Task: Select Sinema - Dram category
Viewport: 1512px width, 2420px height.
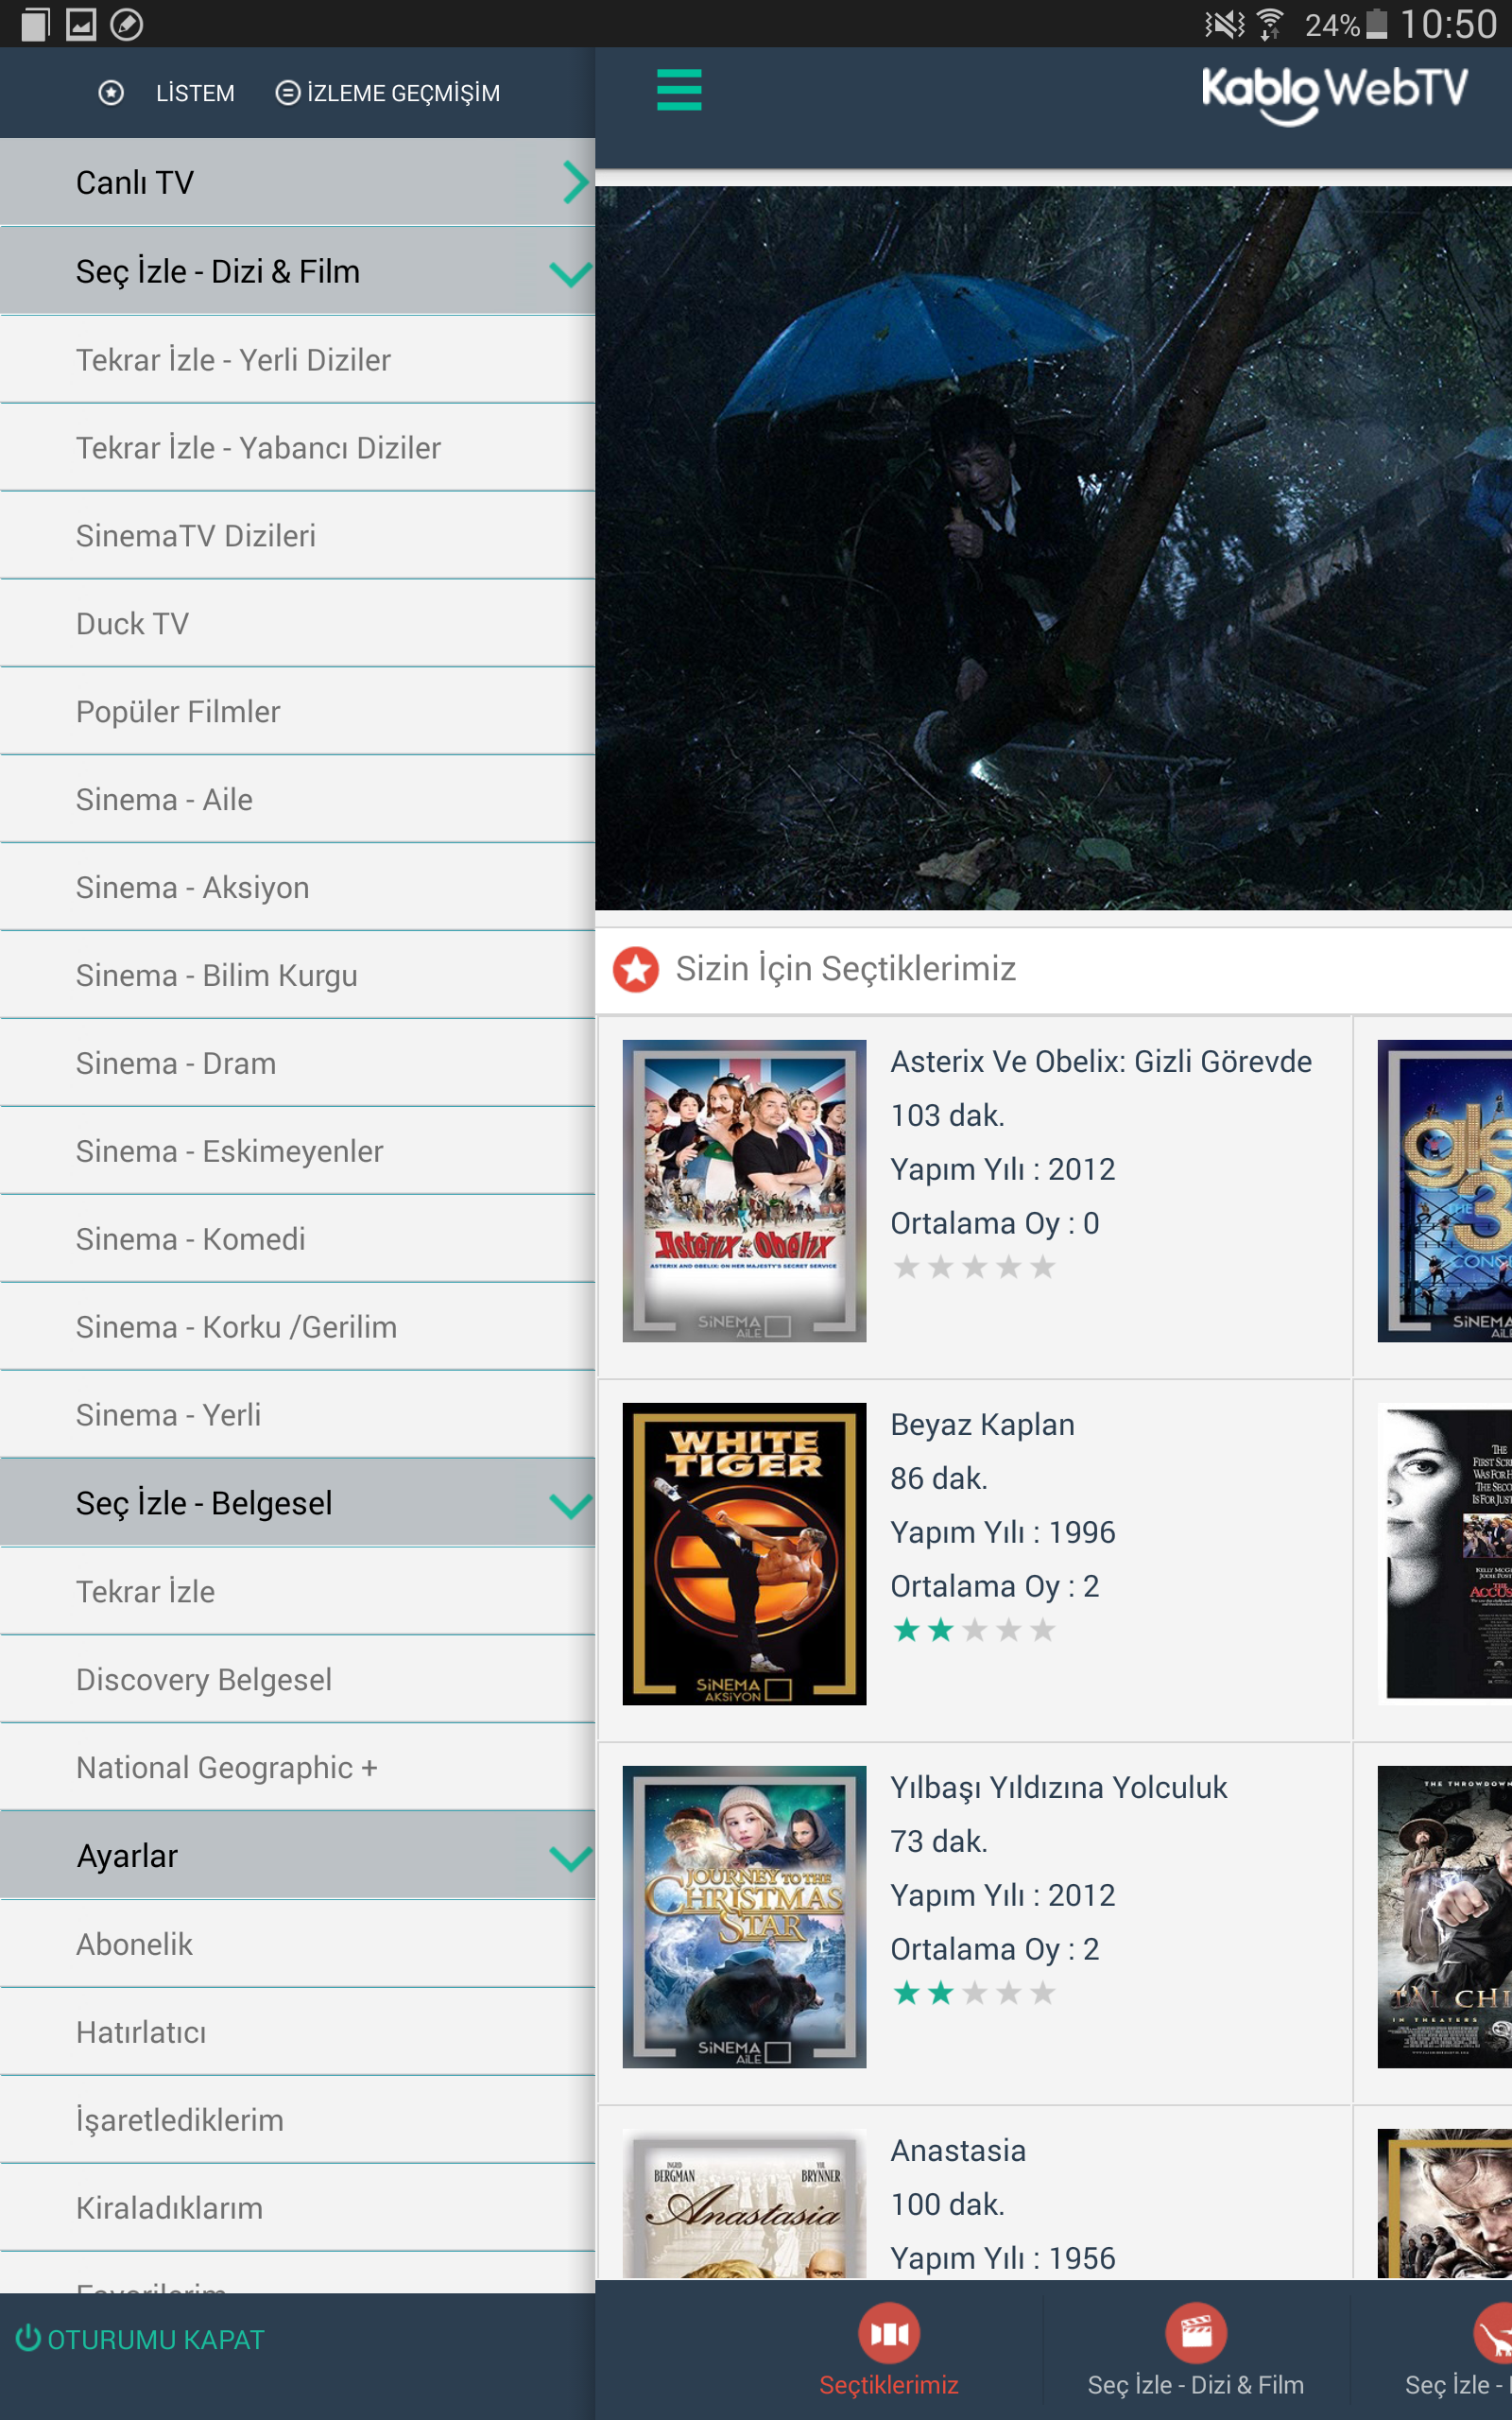Action: [x=298, y=1064]
